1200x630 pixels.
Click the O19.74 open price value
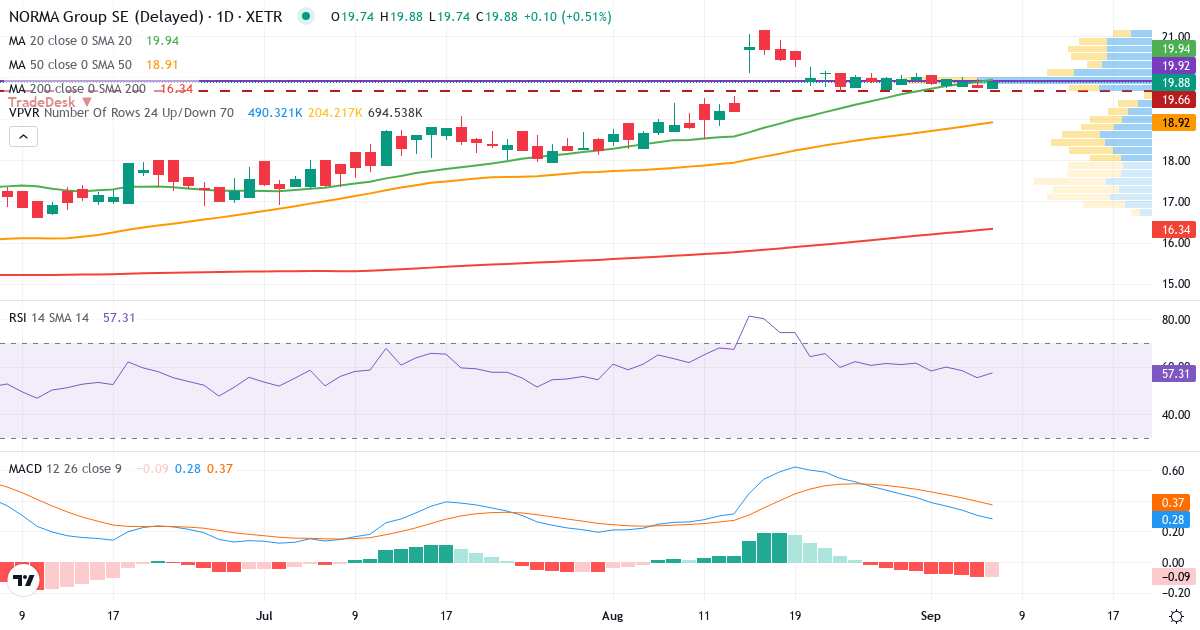pos(351,17)
